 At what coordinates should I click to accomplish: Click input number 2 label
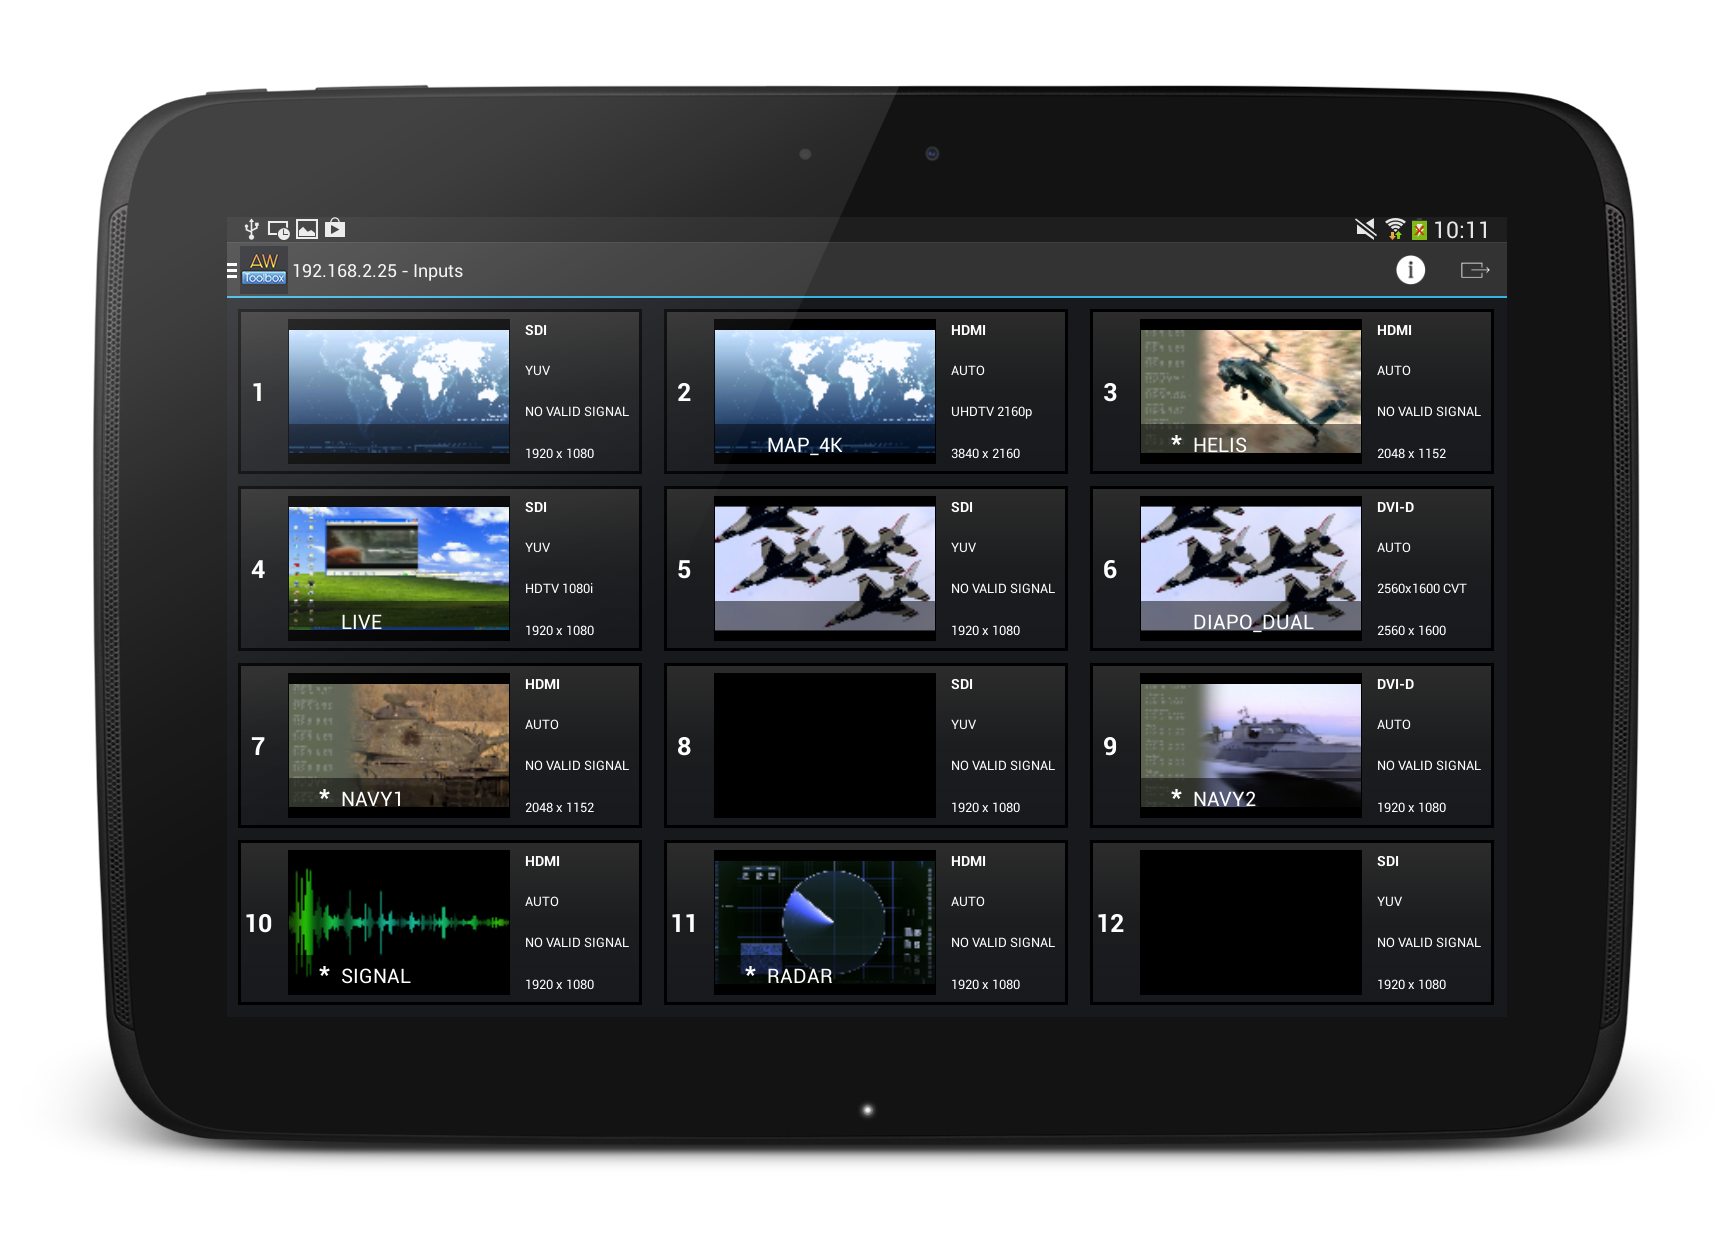[684, 392]
